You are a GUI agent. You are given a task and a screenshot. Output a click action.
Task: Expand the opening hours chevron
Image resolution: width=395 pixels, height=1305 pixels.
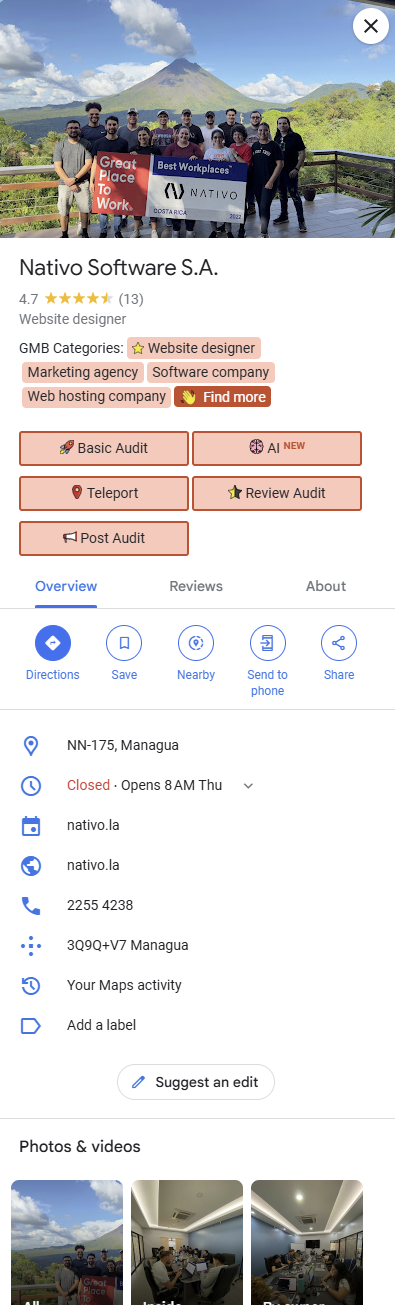point(248,786)
